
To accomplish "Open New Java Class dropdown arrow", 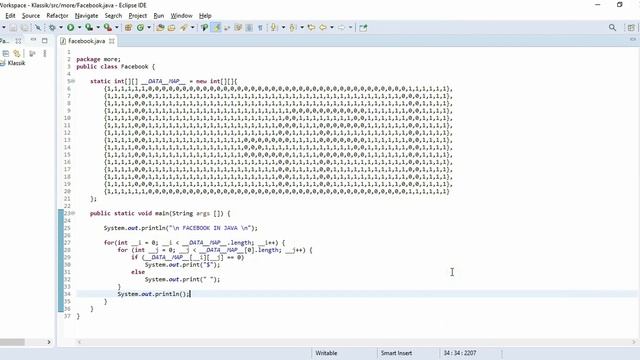I will pos(149,28).
